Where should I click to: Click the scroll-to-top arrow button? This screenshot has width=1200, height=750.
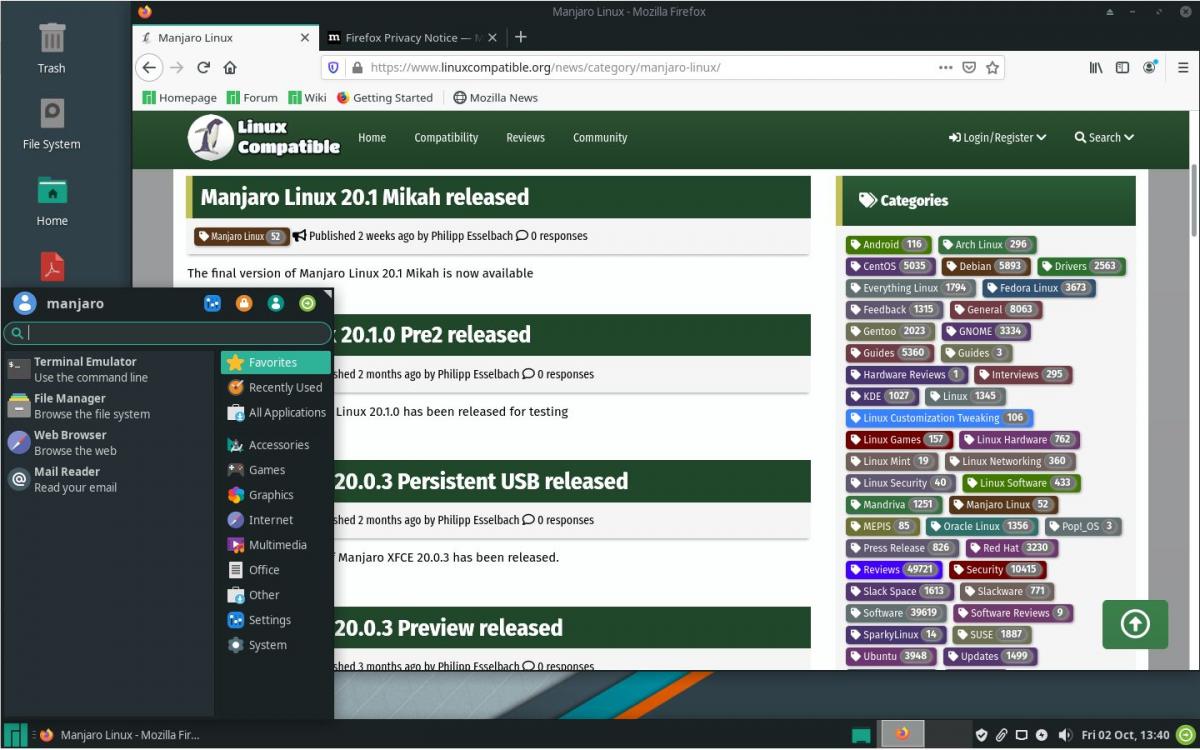click(x=1135, y=624)
